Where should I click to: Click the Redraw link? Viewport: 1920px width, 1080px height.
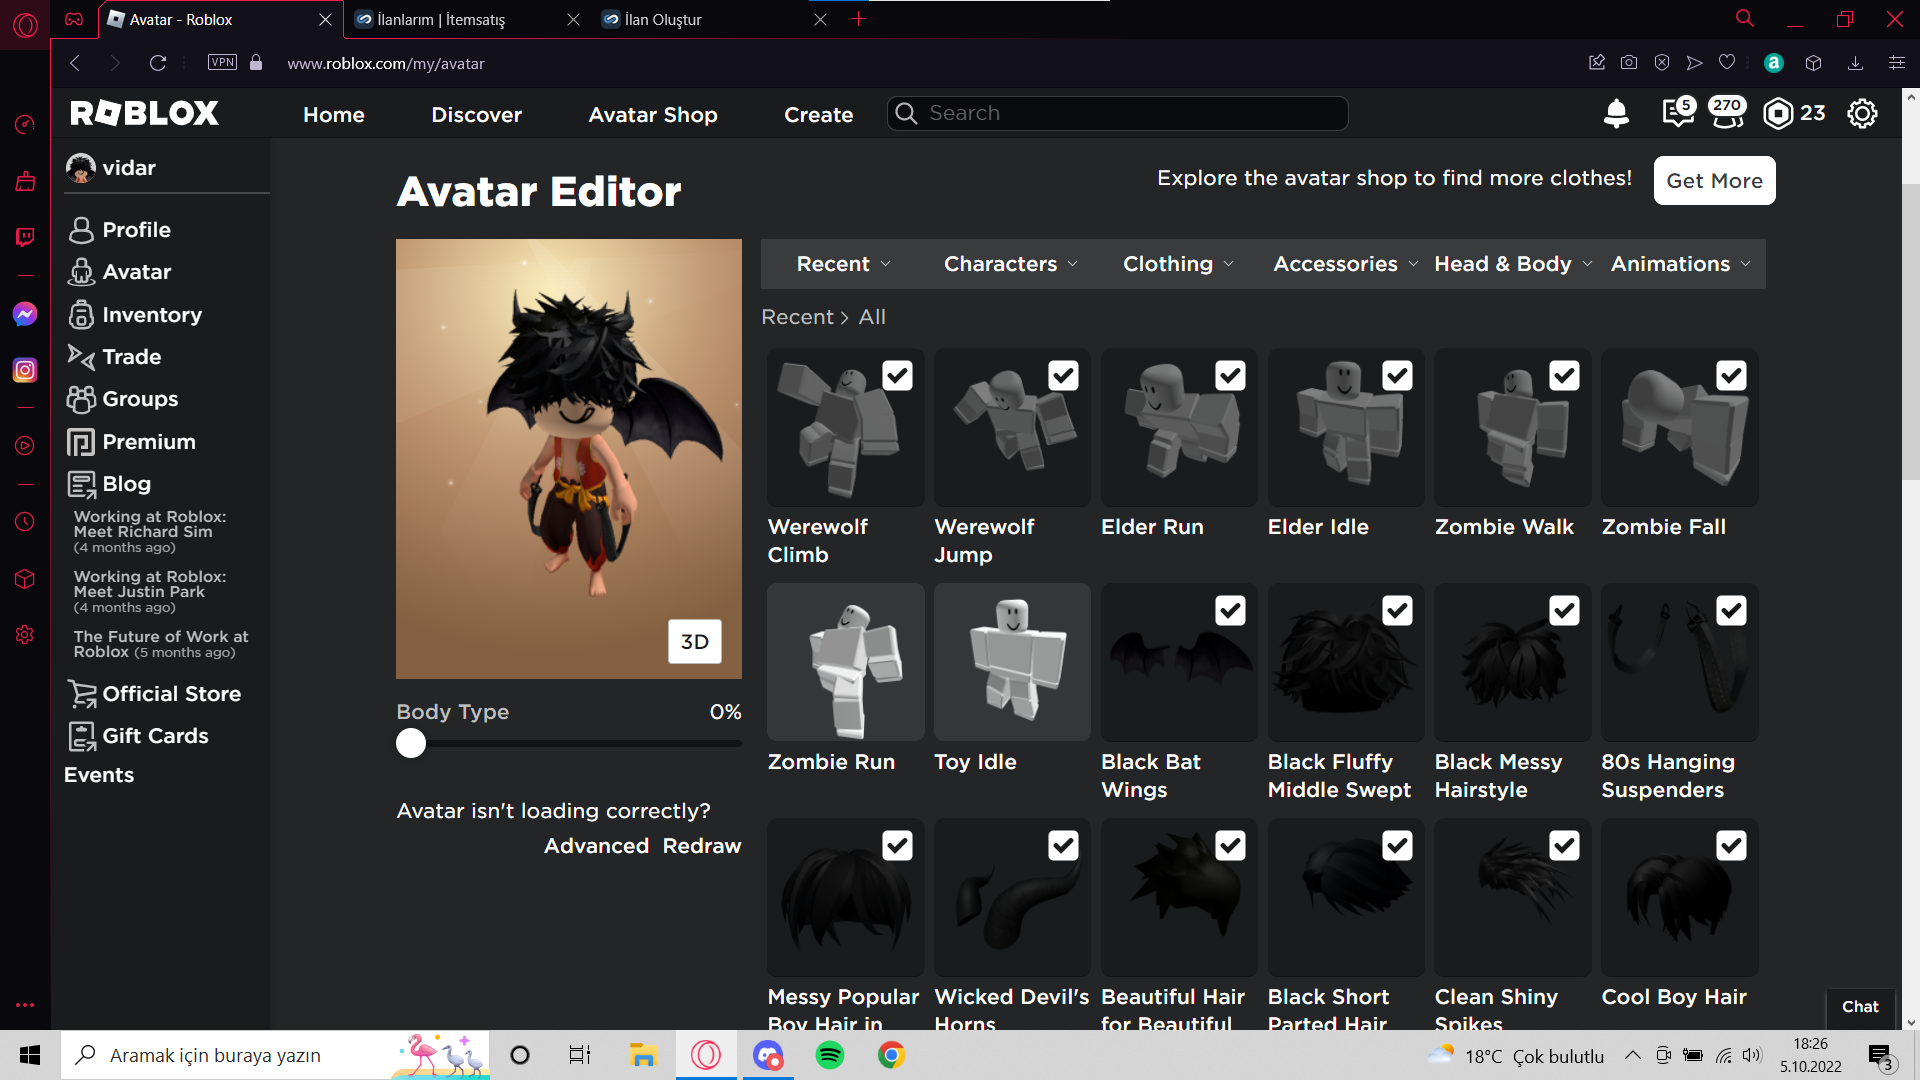point(702,846)
